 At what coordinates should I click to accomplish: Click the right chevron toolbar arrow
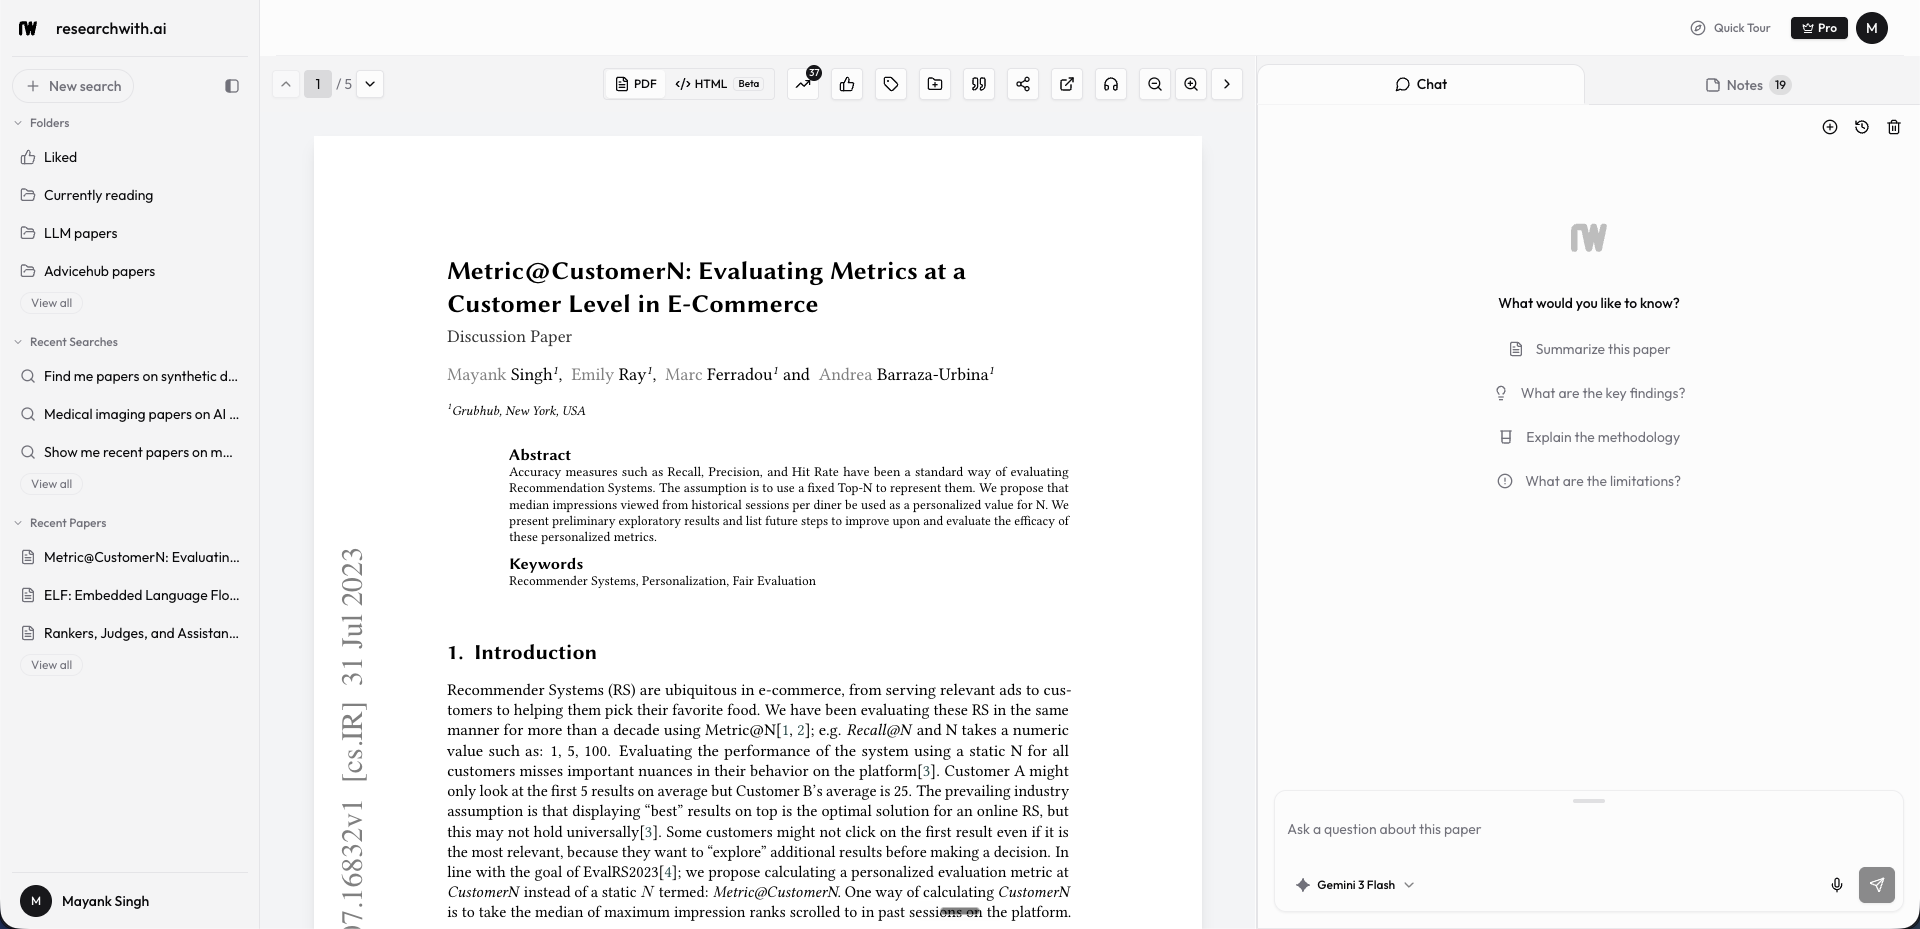coord(1227,84)
